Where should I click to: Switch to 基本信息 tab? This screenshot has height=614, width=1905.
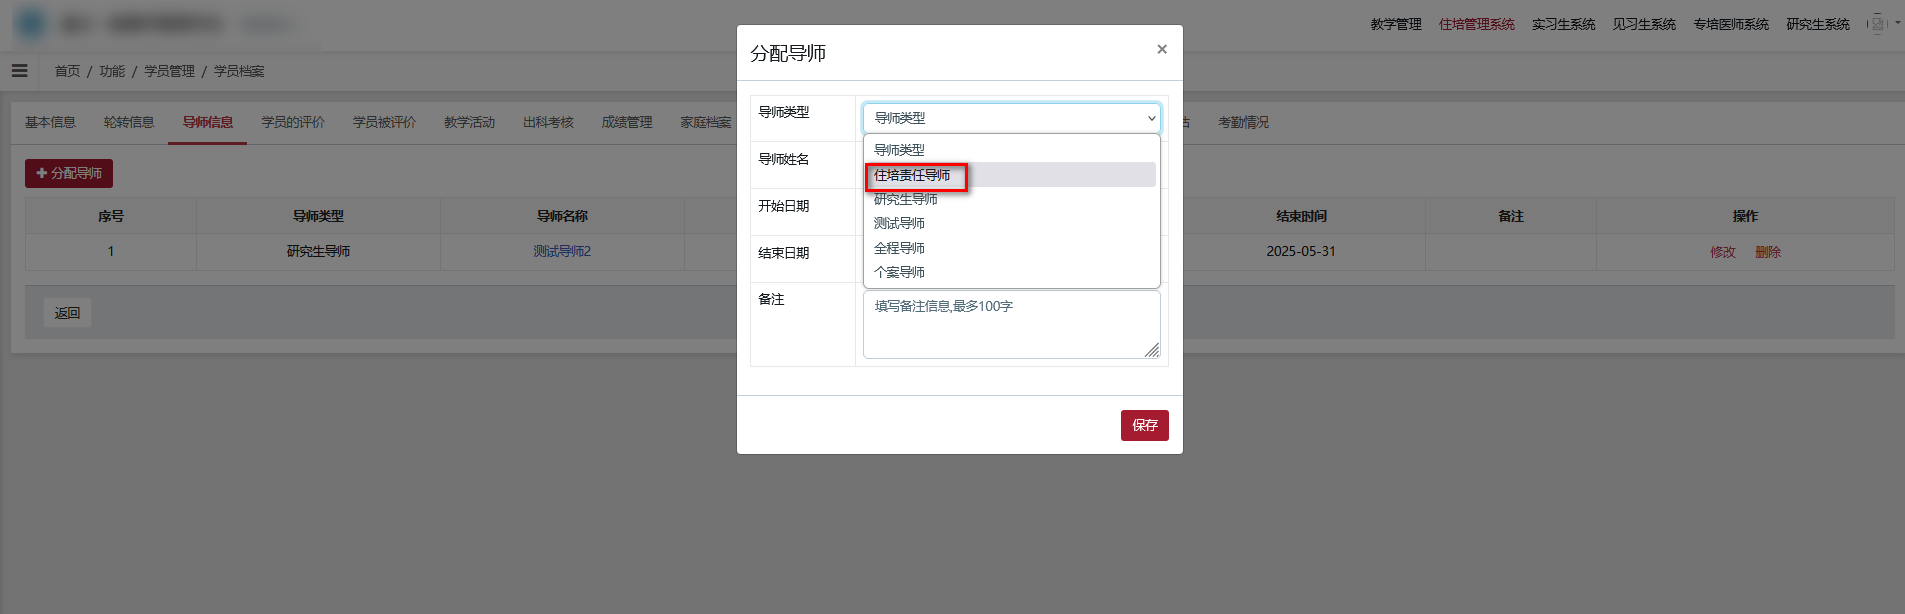tap(50, 122)
